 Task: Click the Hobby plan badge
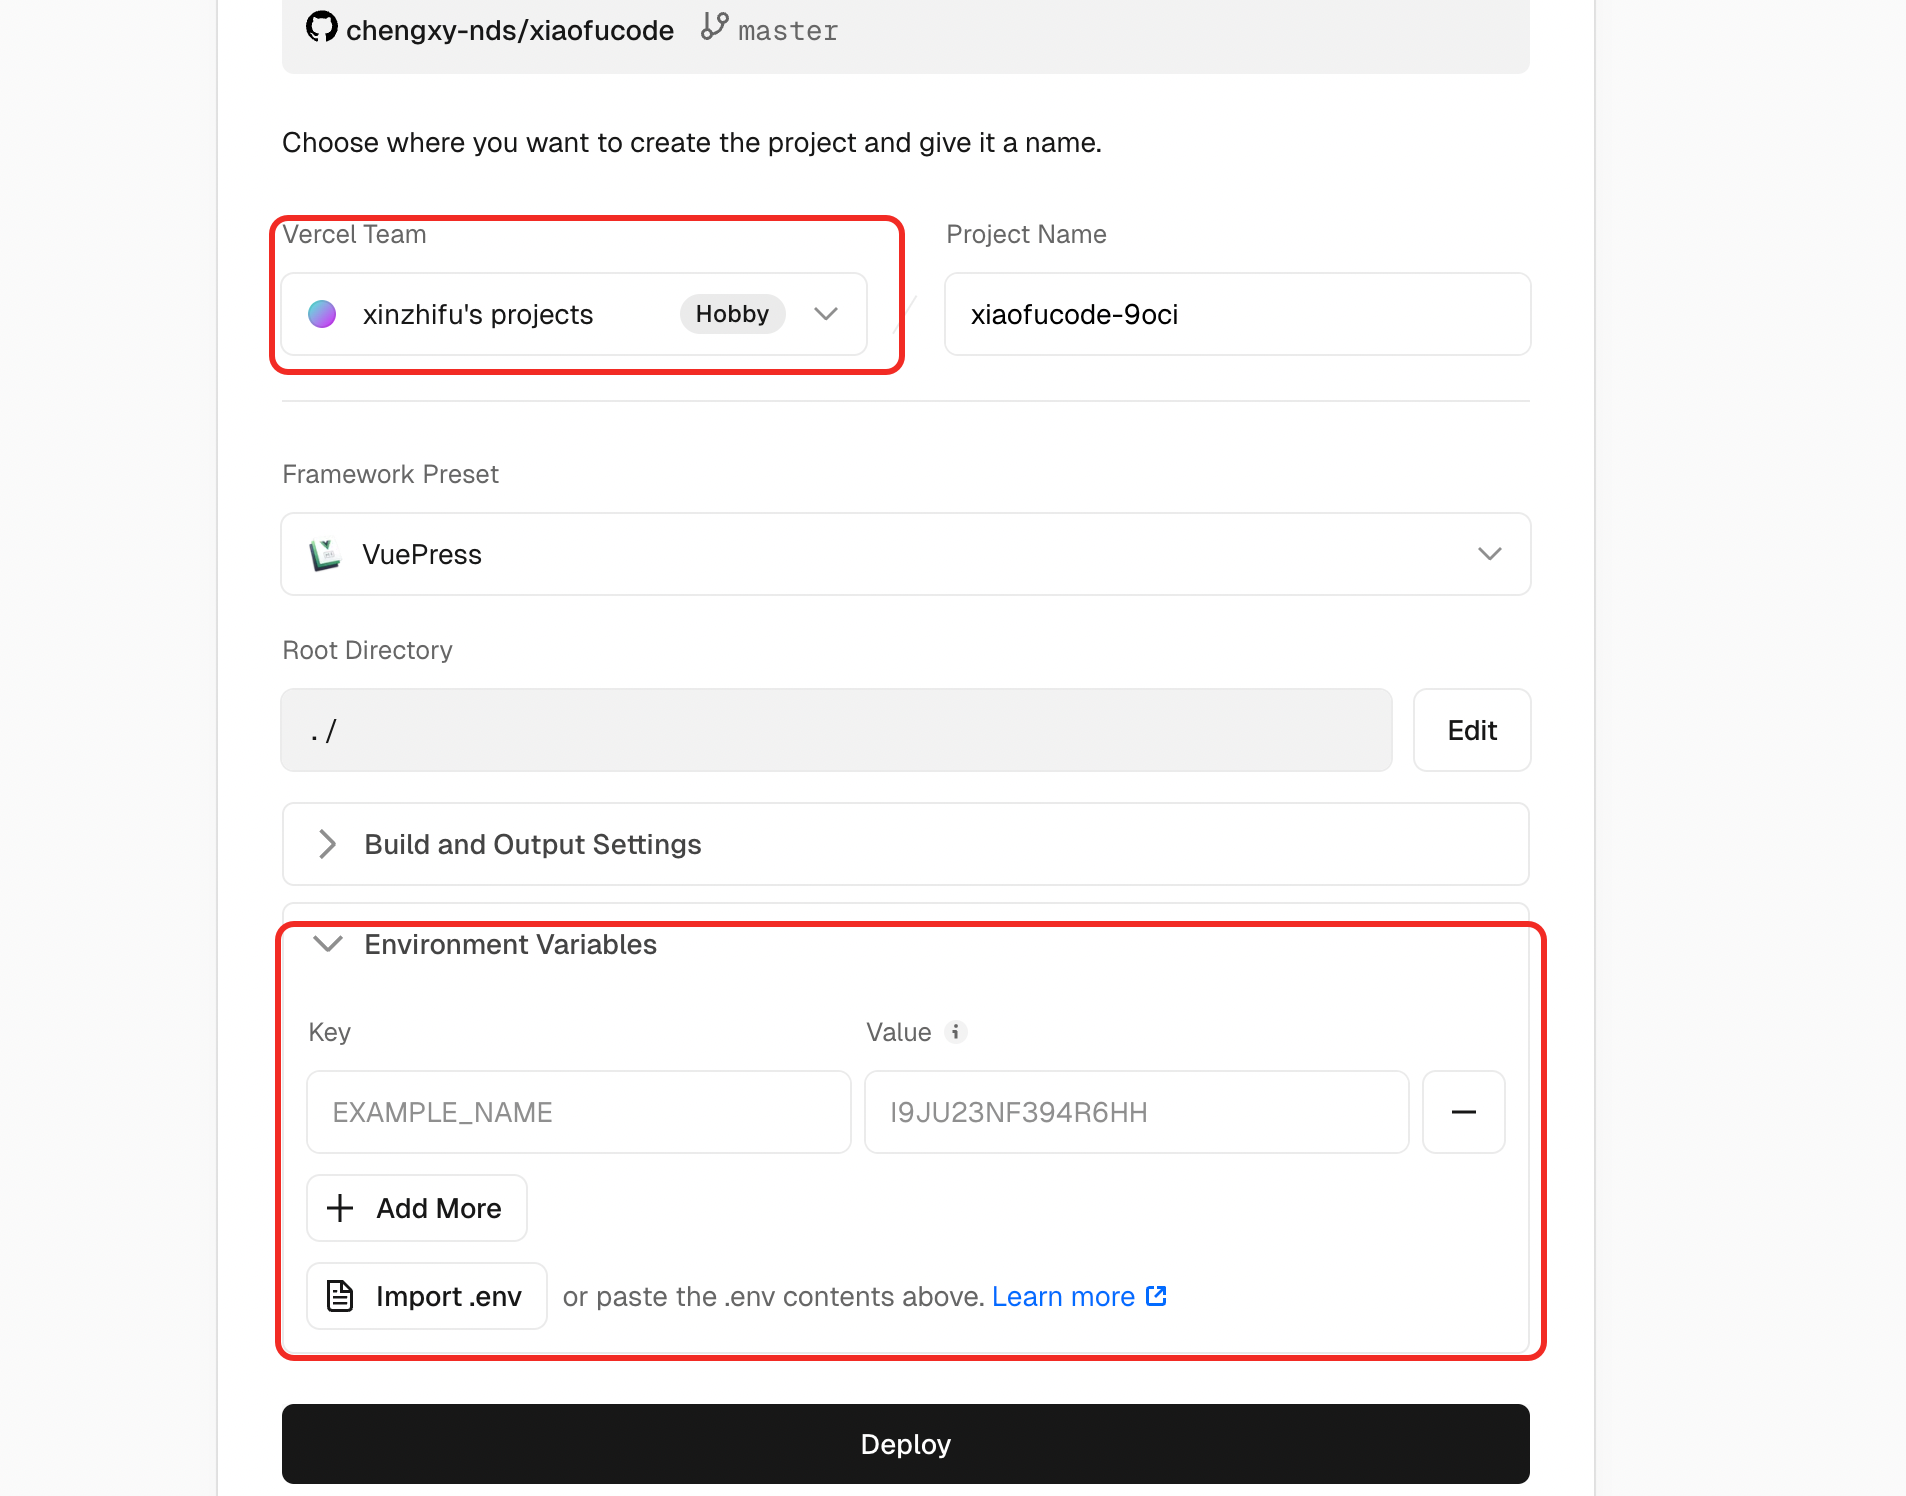732,314
